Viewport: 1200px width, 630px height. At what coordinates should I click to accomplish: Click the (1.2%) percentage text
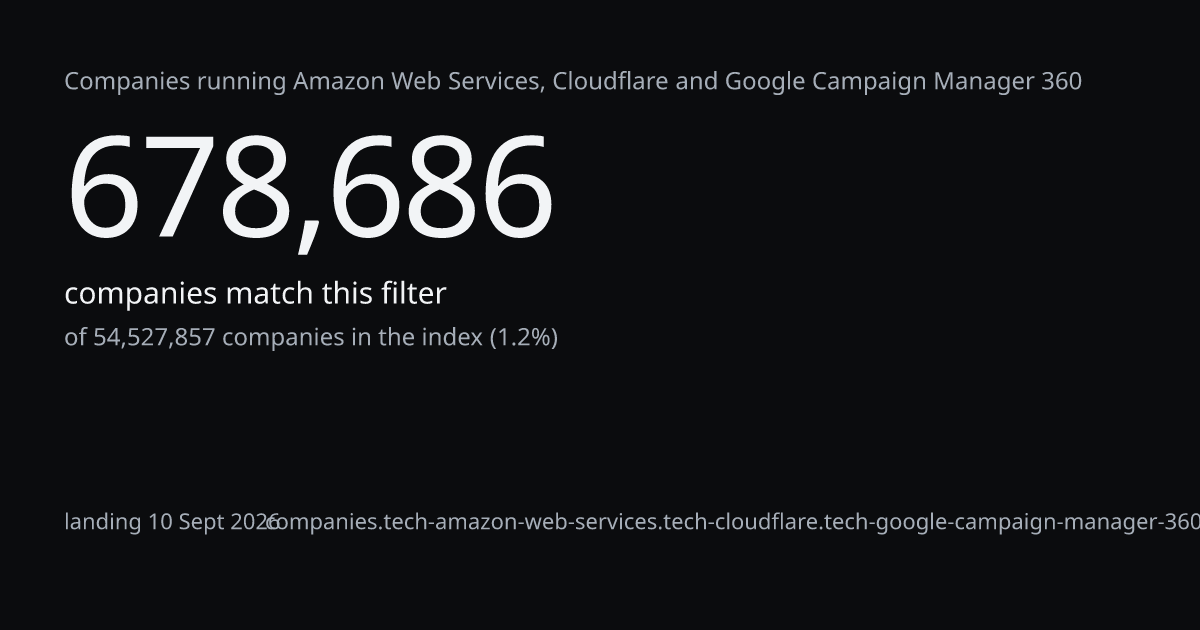(x=523, y=338)
